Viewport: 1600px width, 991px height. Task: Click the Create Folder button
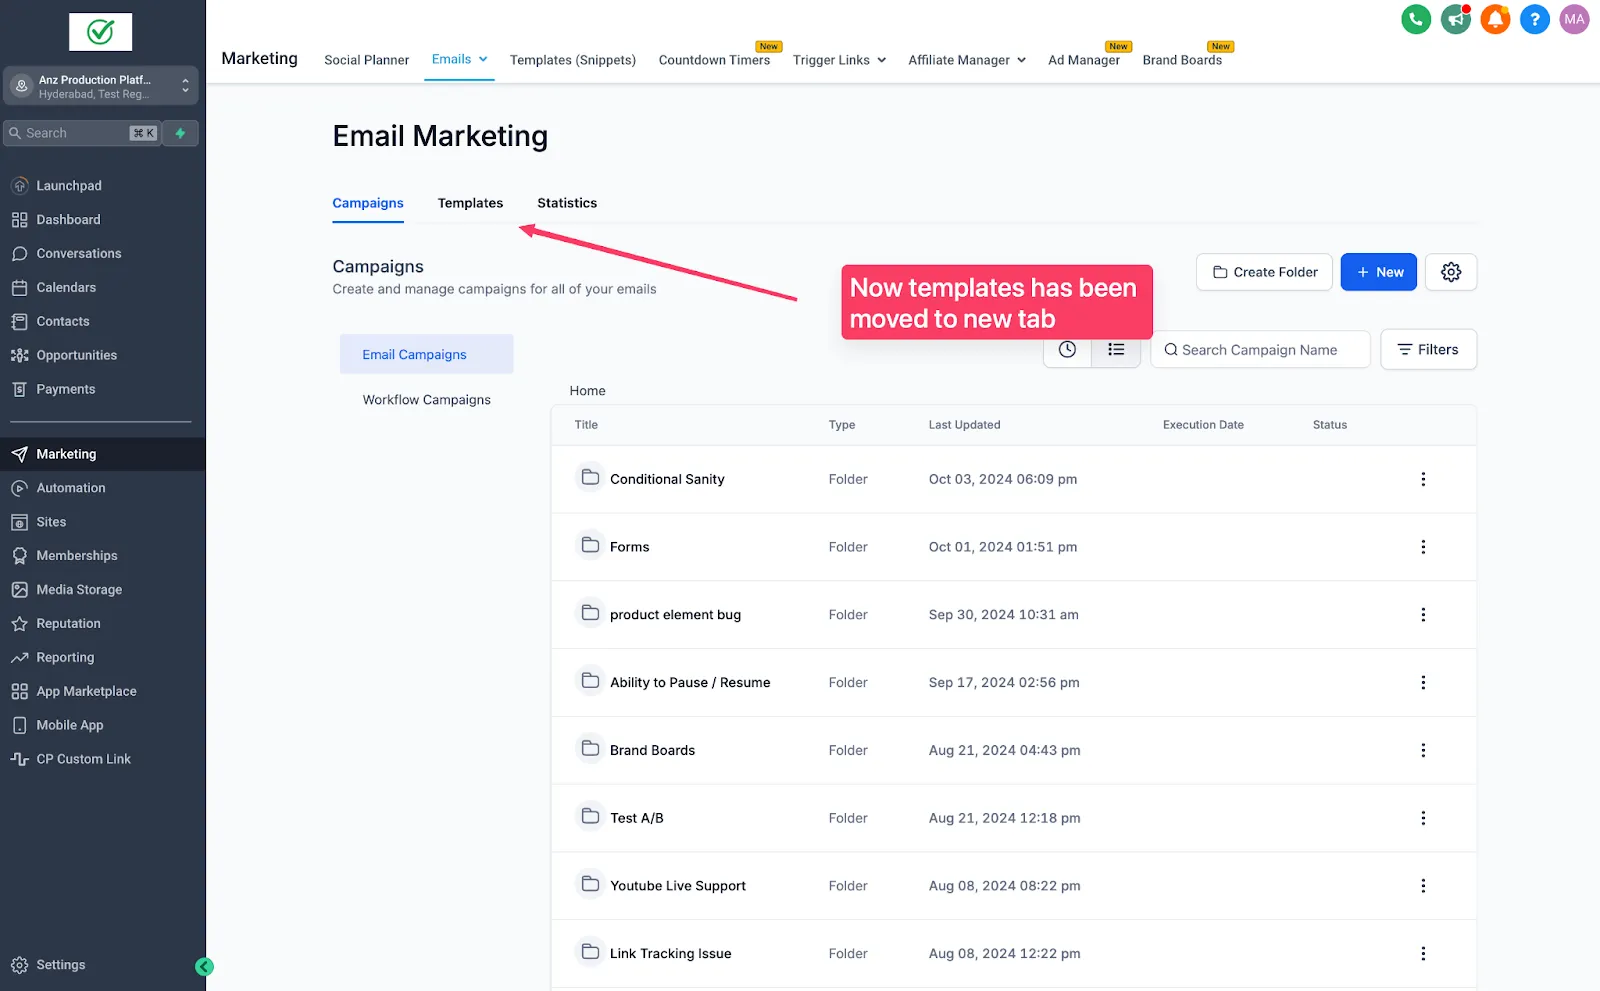coord(1264,272)
